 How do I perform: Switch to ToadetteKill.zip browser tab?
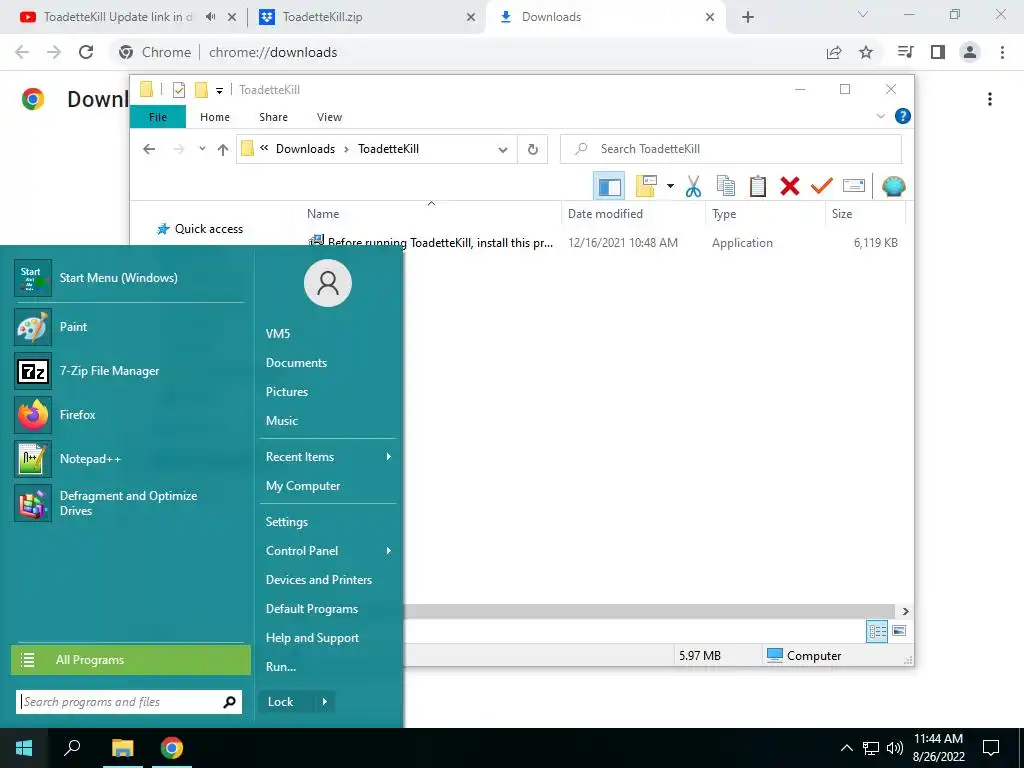click(x=367, y=17)
